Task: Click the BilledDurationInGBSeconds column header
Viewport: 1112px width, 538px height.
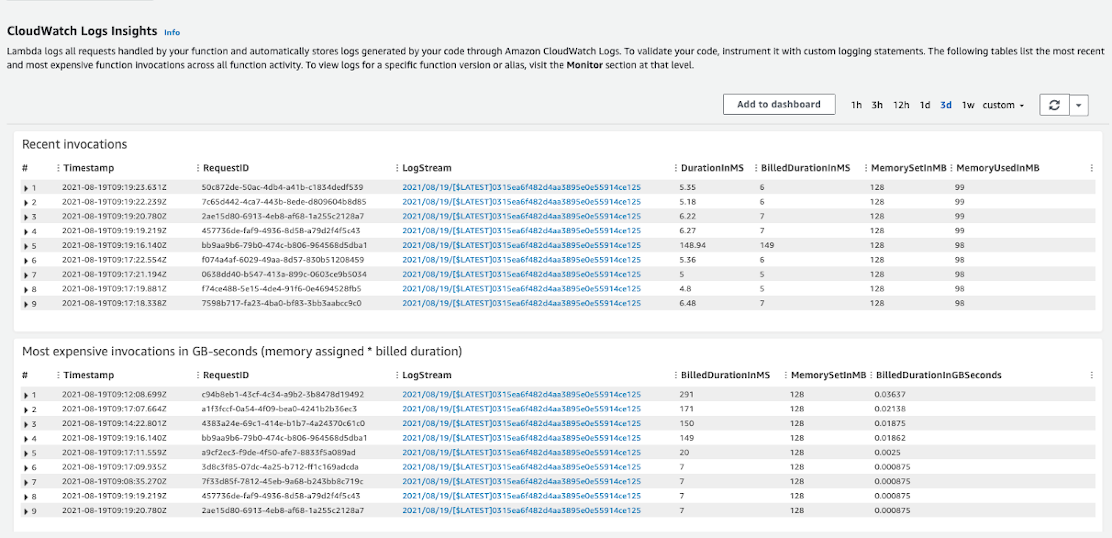Action: 938,375
